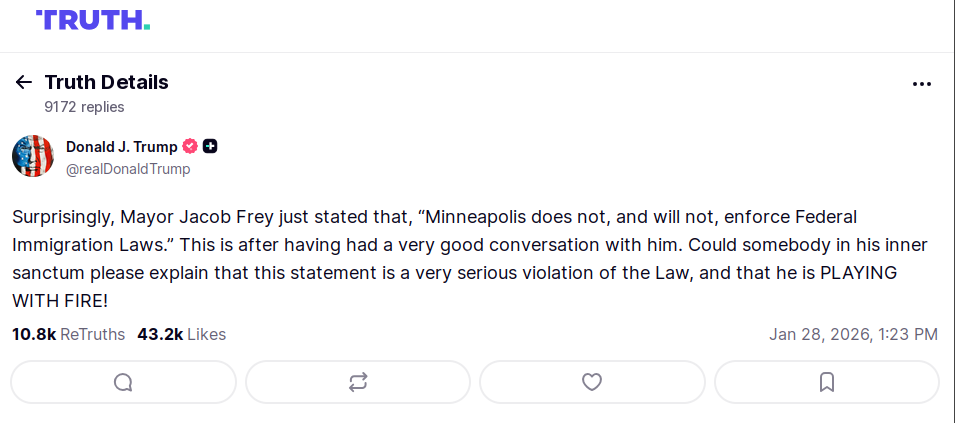The image size is (955, 423).
Task: Show the 10.8k ReTruths list
Action: 68,334
